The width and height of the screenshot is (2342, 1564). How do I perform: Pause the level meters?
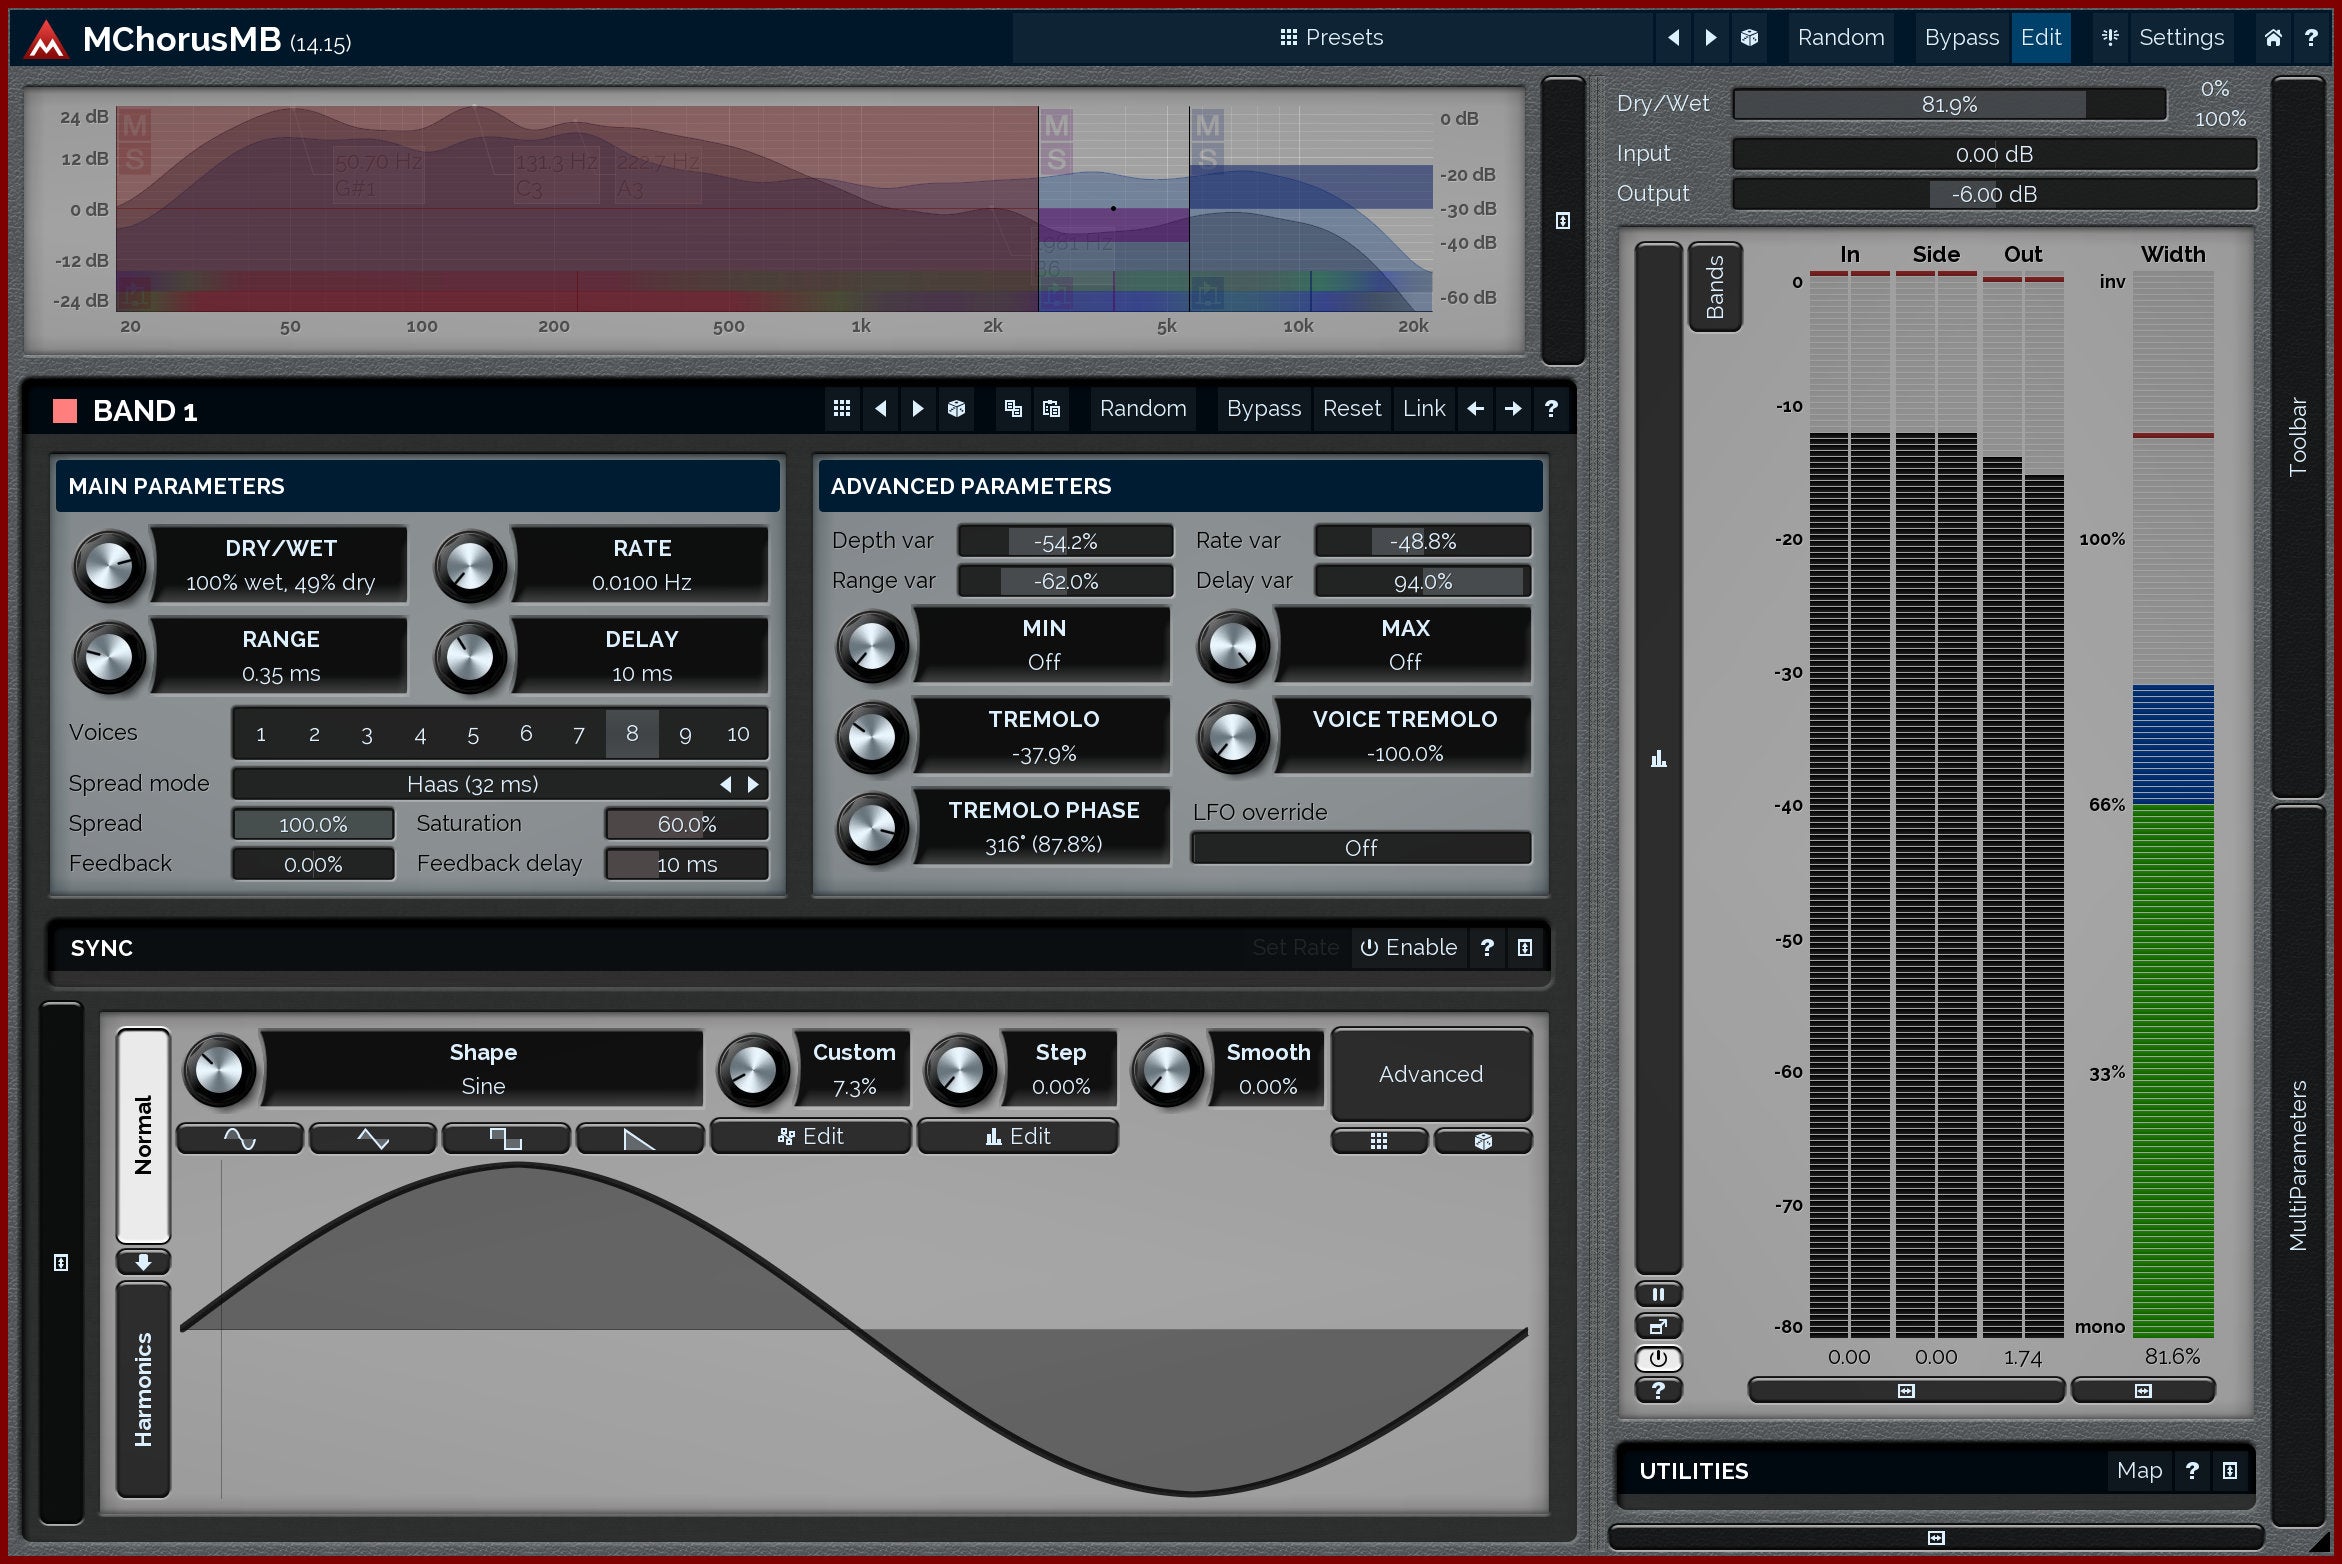1658,1294
